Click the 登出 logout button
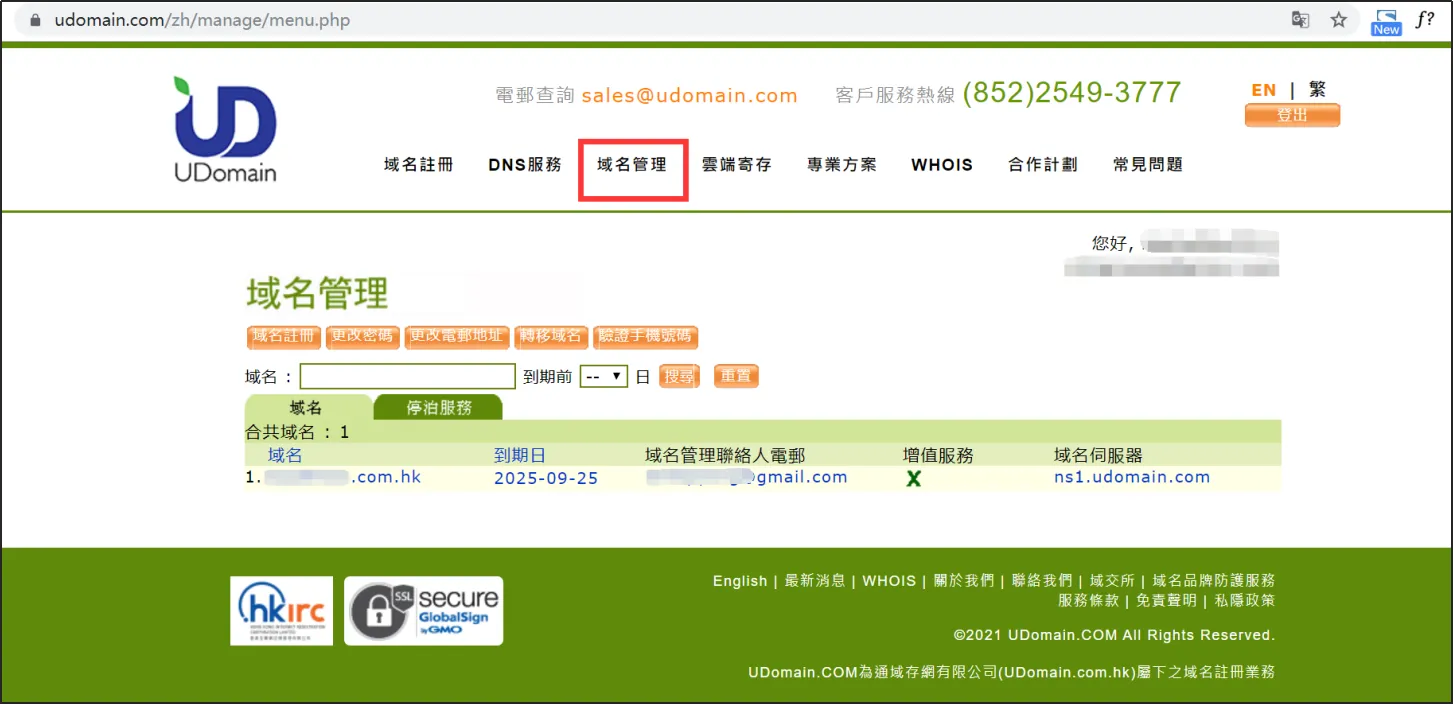Image resolution: width=1453 pixels, height=705 pixels. click(1292, 116)
